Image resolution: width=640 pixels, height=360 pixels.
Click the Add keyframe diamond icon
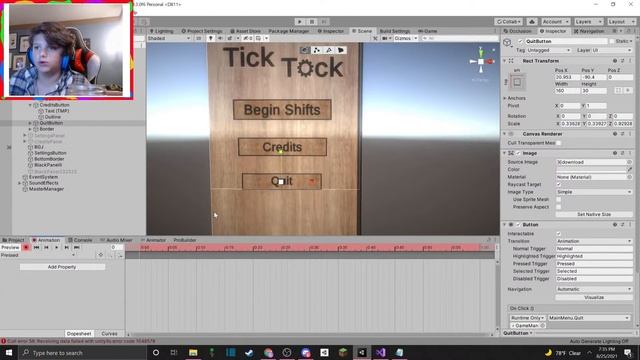point(100,255)
